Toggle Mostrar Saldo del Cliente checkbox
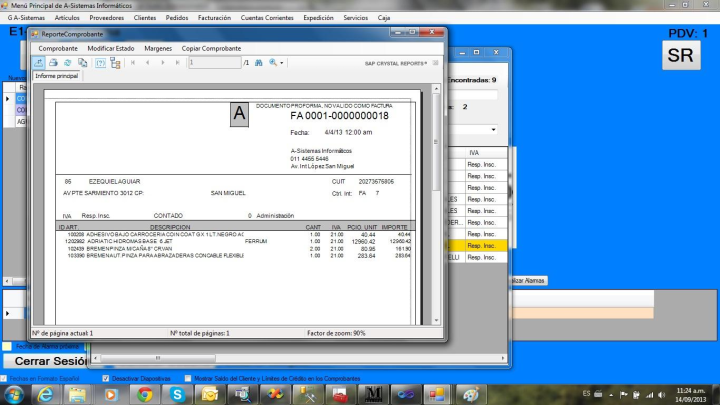This screenshot has width=720, height=405. 188,378
